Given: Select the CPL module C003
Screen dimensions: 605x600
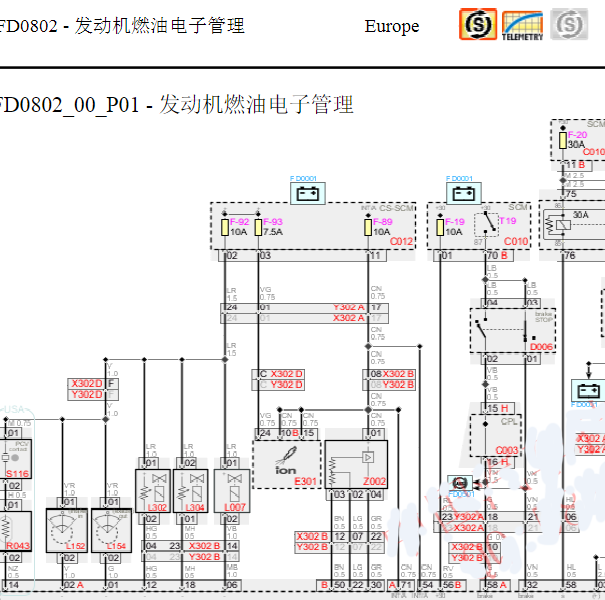Looking at the screenshot, I should [496, 436].
